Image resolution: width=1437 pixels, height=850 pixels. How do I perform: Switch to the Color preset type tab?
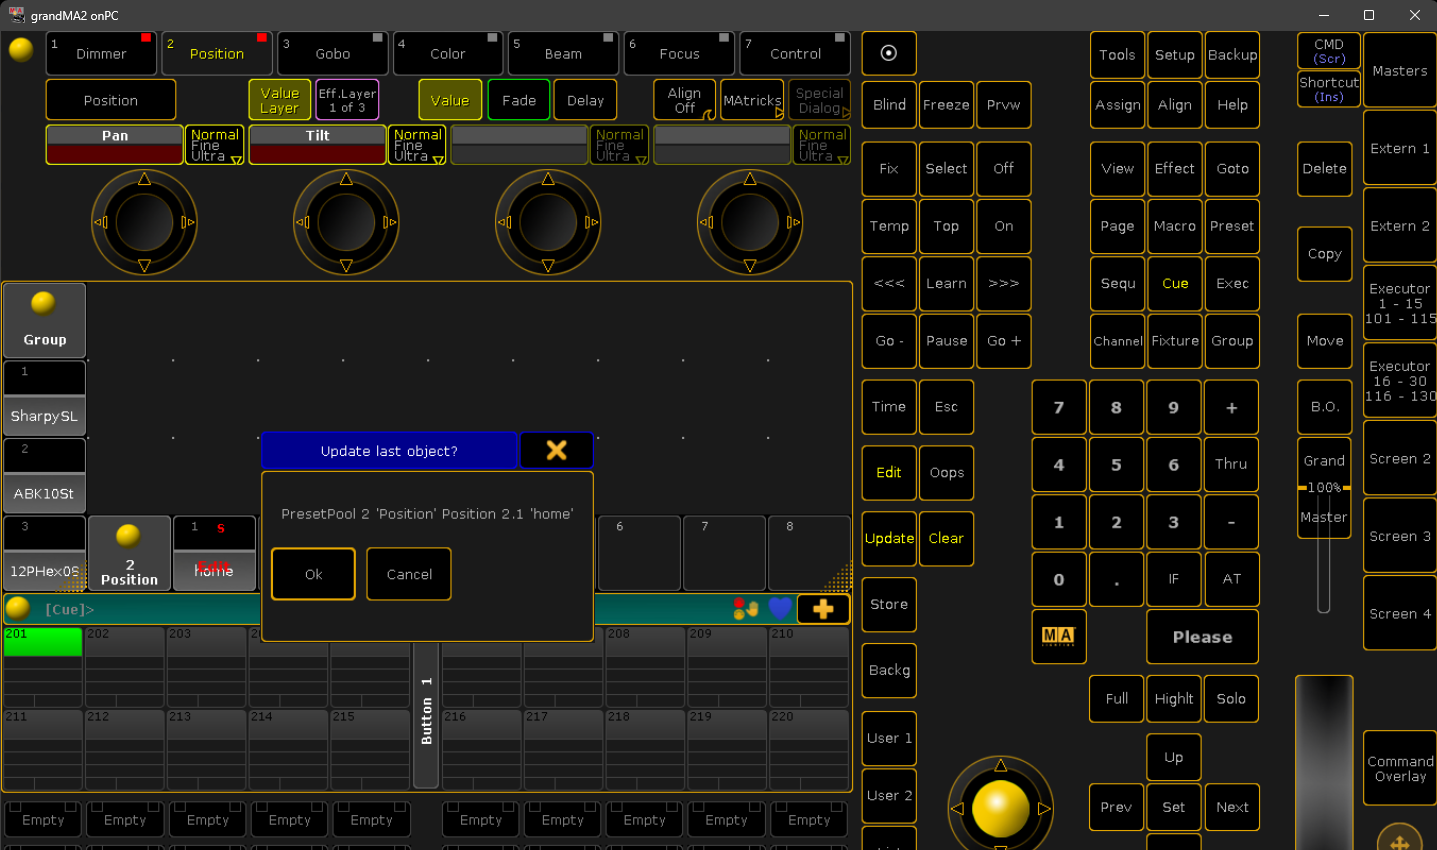click(448, 53)
